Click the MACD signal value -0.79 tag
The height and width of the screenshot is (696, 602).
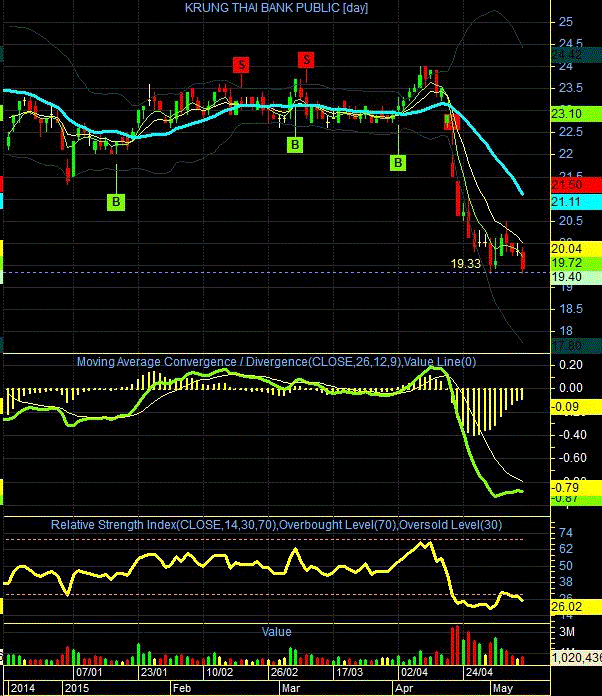[576, 488]
